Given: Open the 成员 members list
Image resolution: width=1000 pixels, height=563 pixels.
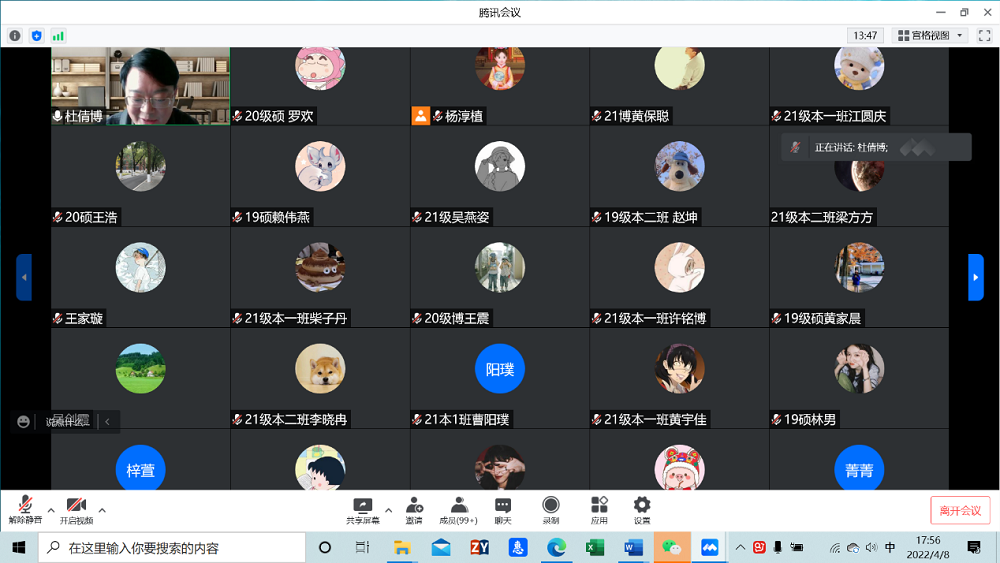Looking at the screenshot, I should point(459,510).
